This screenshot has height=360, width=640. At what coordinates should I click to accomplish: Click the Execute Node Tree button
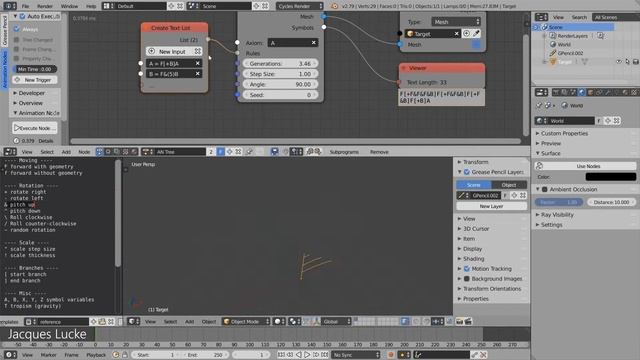[x=35, y=128]
